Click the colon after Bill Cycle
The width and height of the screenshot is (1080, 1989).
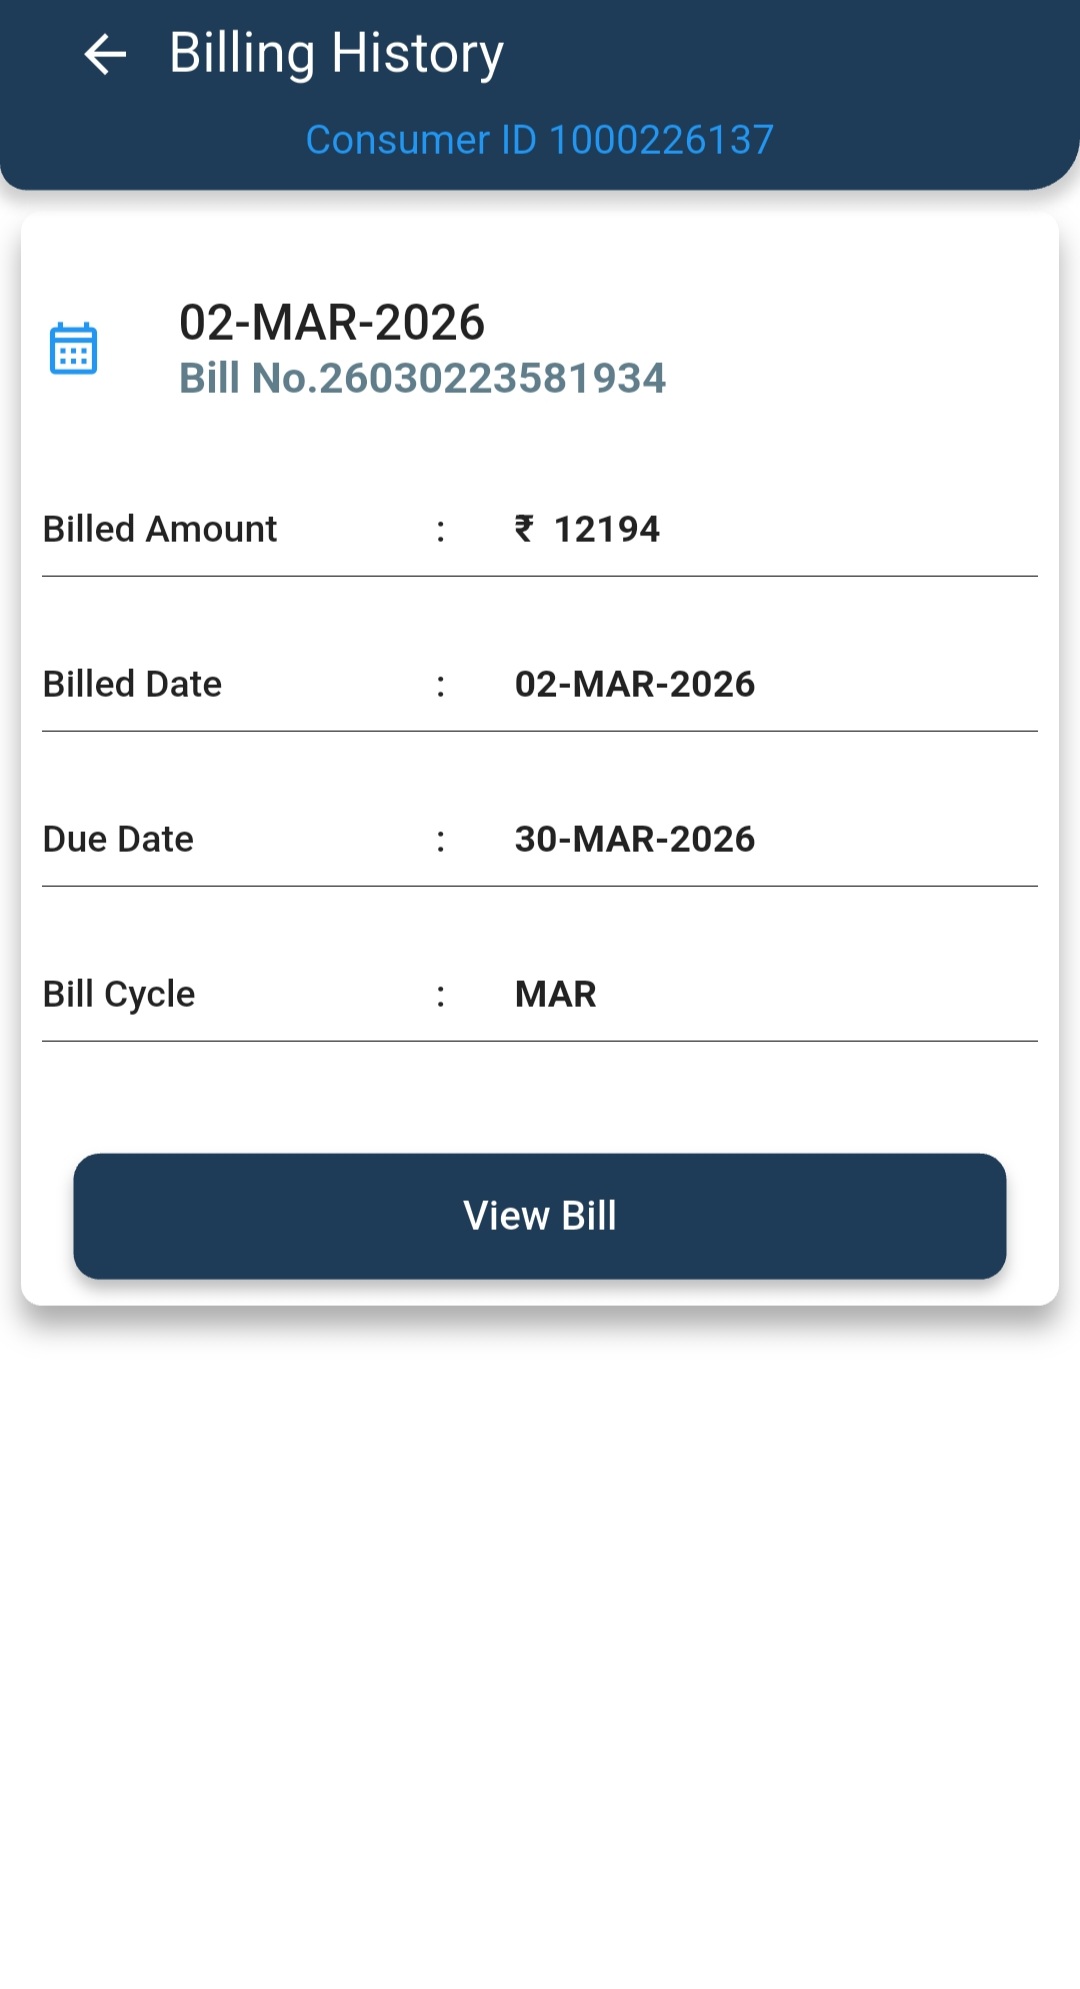[x=440, y=996]
